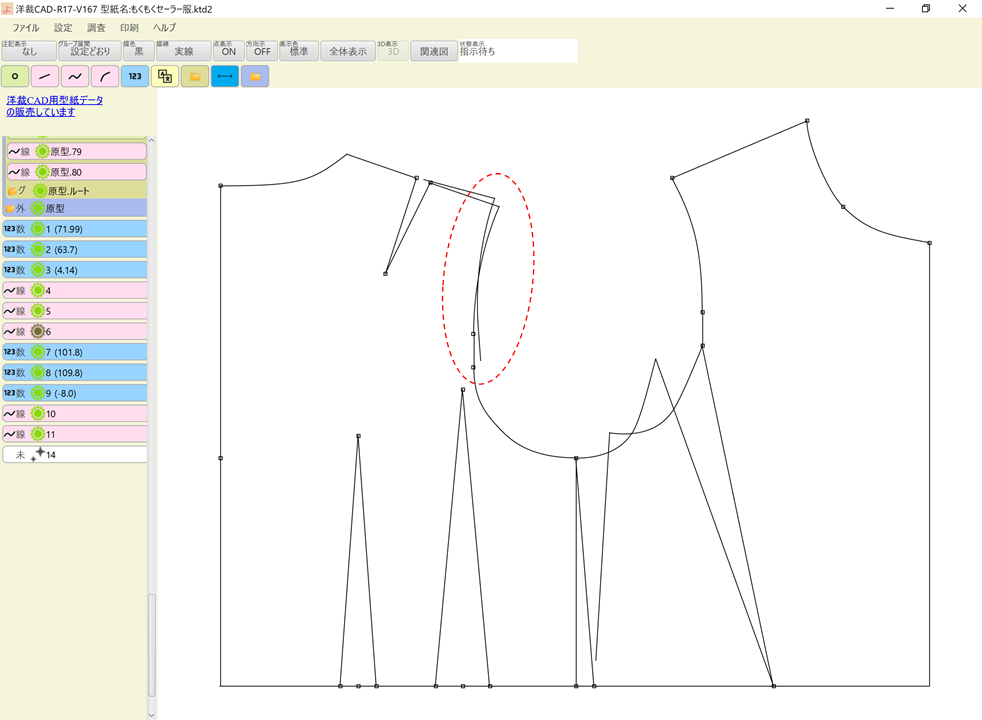Image resolution: width=982 pixels, height=720 pixels.
Task: Select the horizontal arrow measure tool
Action: (x=224, y=75)
